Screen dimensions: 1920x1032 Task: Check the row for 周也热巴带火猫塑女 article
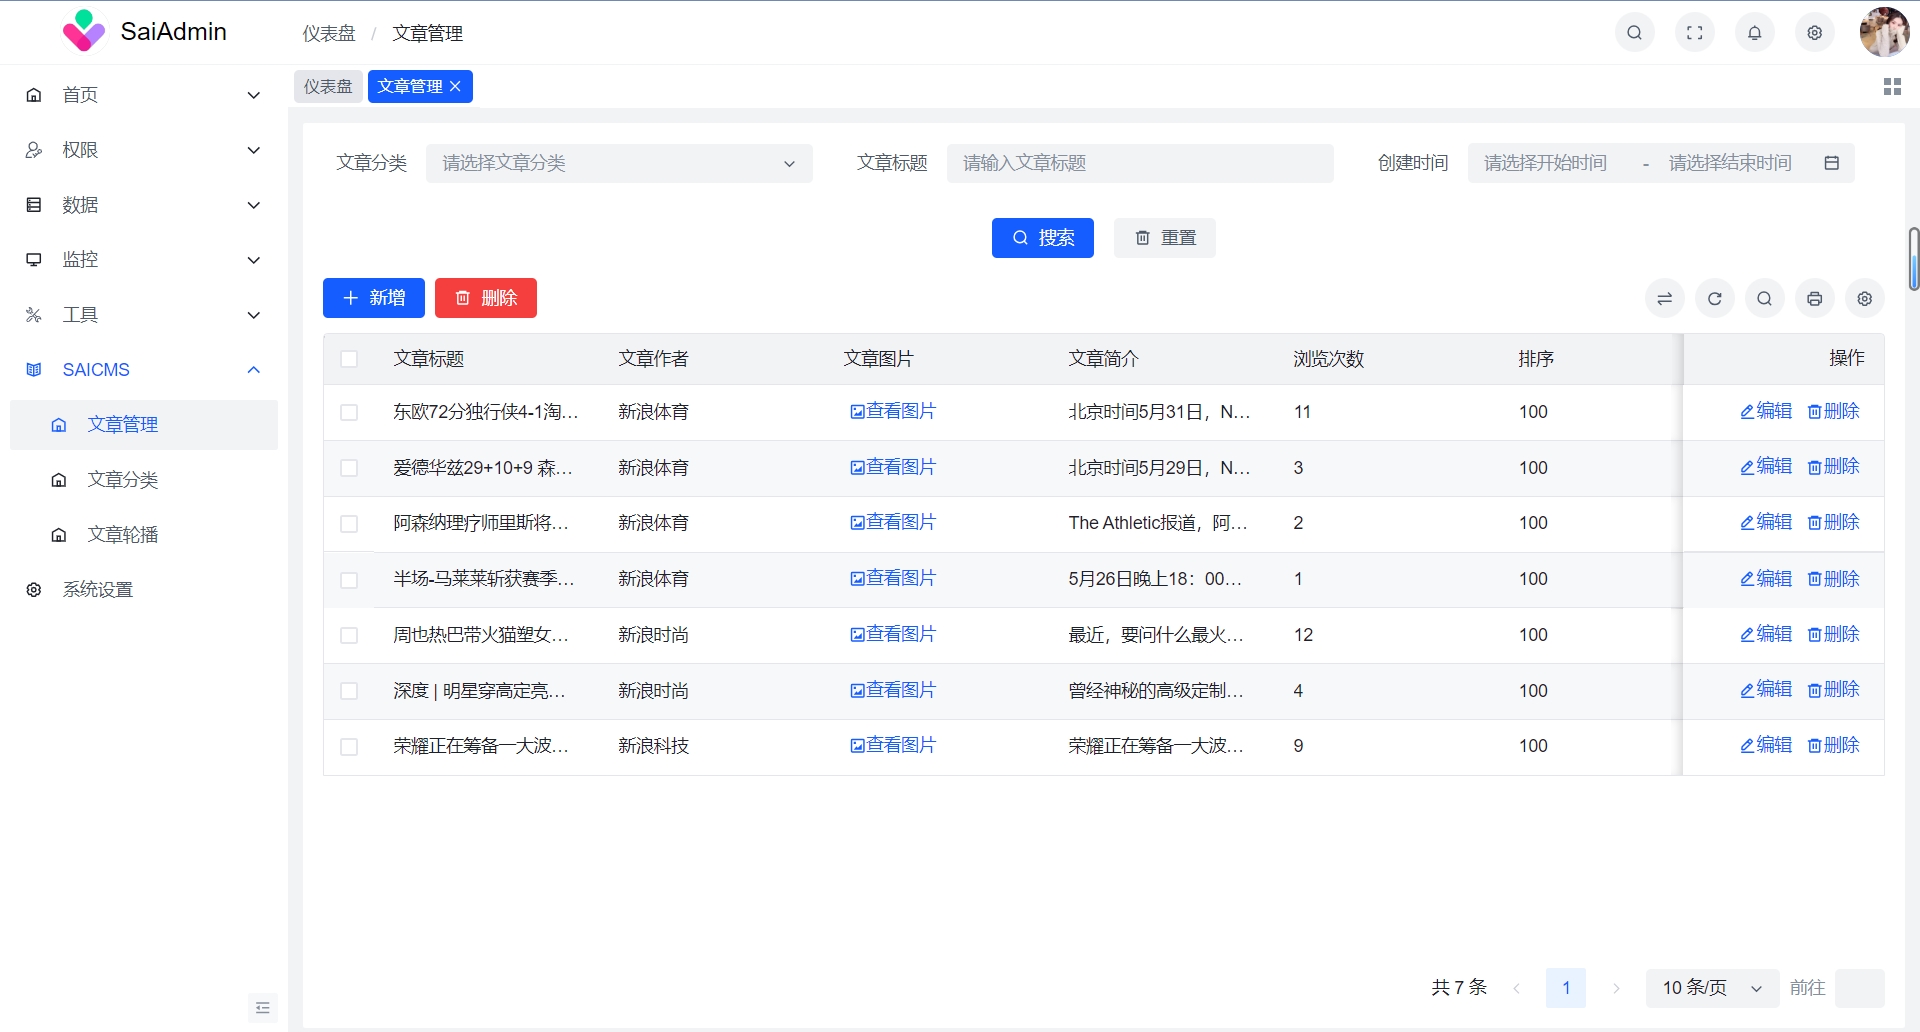(x=349, y=635)
